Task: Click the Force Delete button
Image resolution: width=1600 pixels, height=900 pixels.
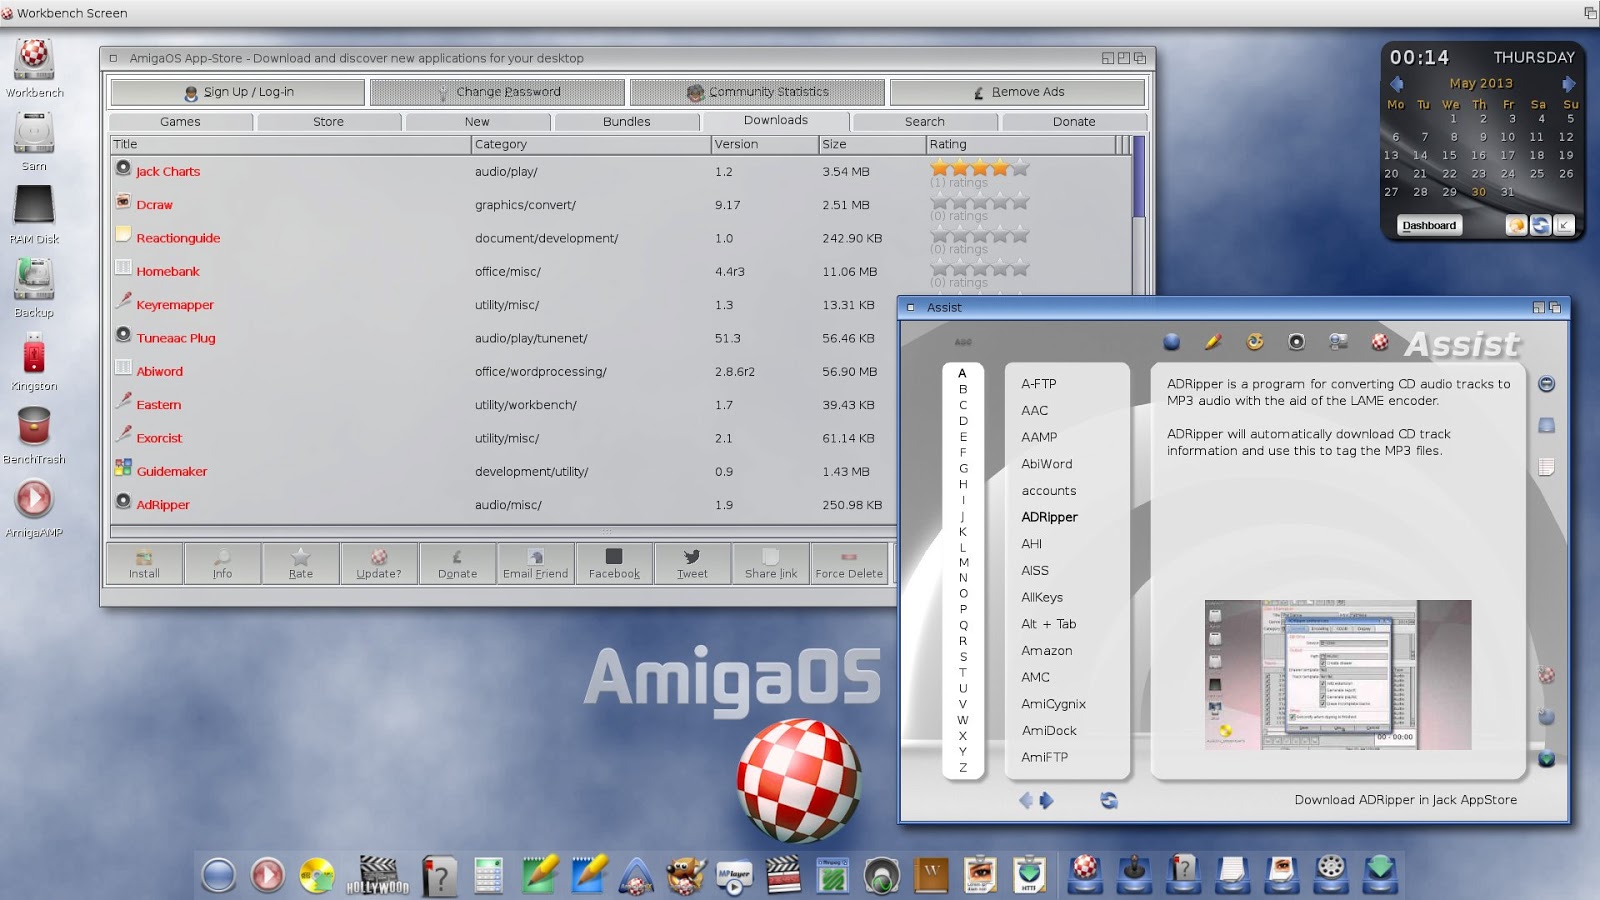Action: point(849,563)
